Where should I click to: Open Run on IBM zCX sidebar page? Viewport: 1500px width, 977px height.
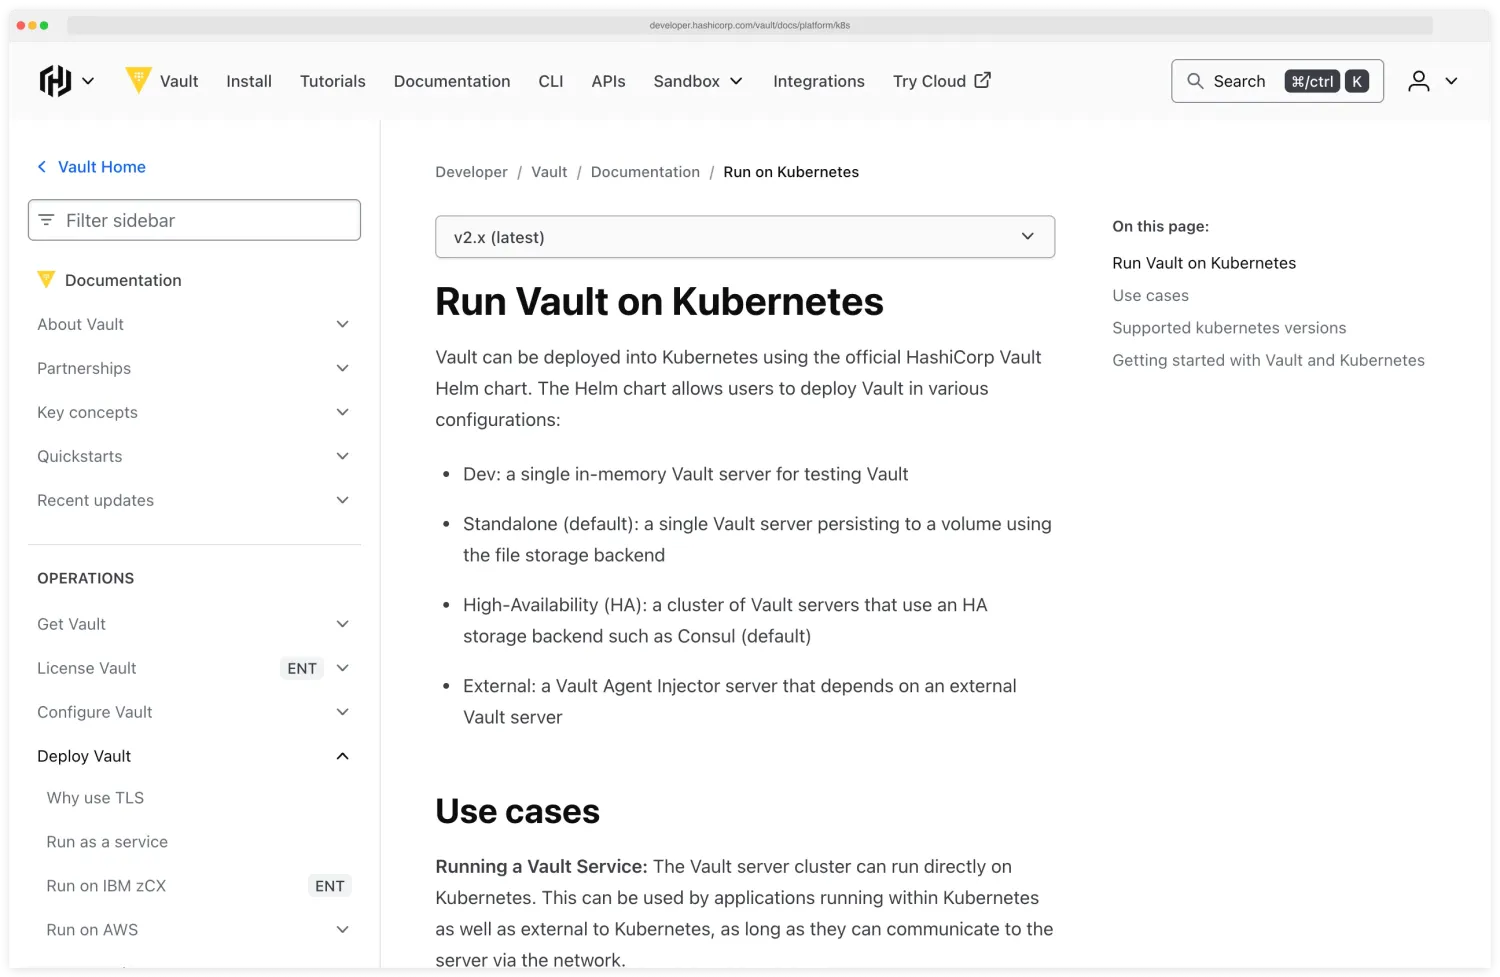106,886
